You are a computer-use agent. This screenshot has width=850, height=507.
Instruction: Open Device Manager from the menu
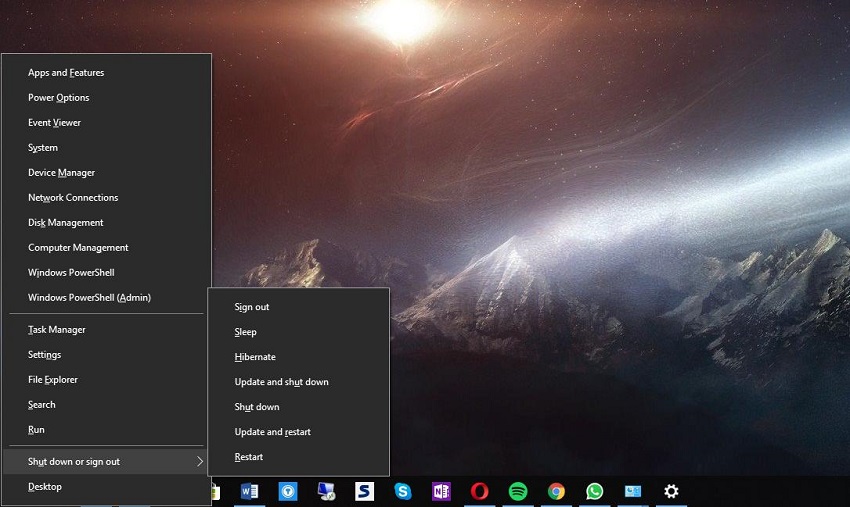click(x=61, y=173)
